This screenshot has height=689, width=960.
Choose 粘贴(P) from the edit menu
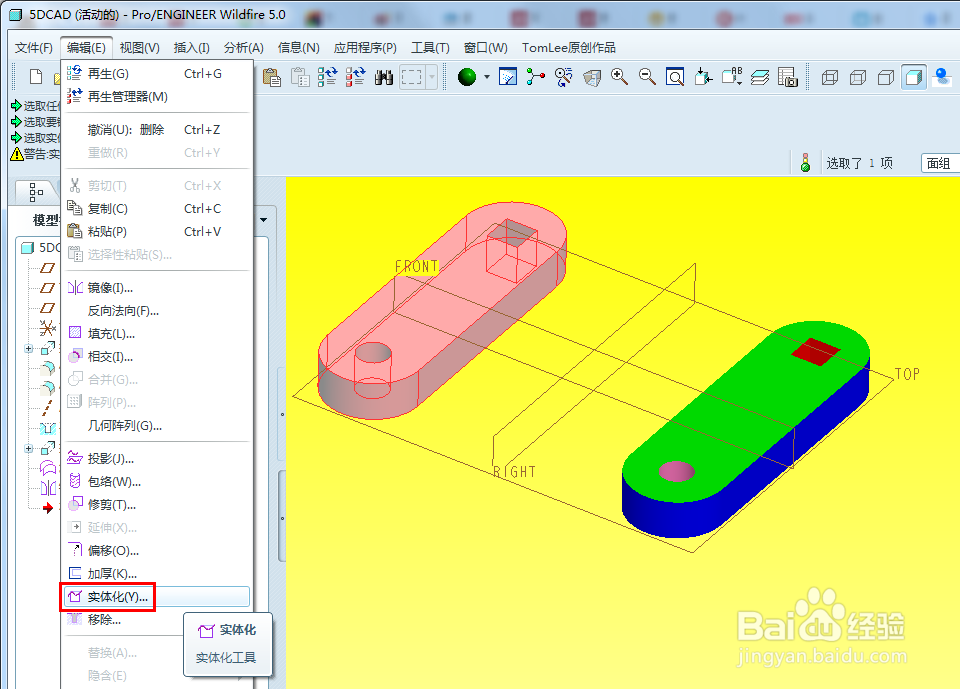pos(158,232)
